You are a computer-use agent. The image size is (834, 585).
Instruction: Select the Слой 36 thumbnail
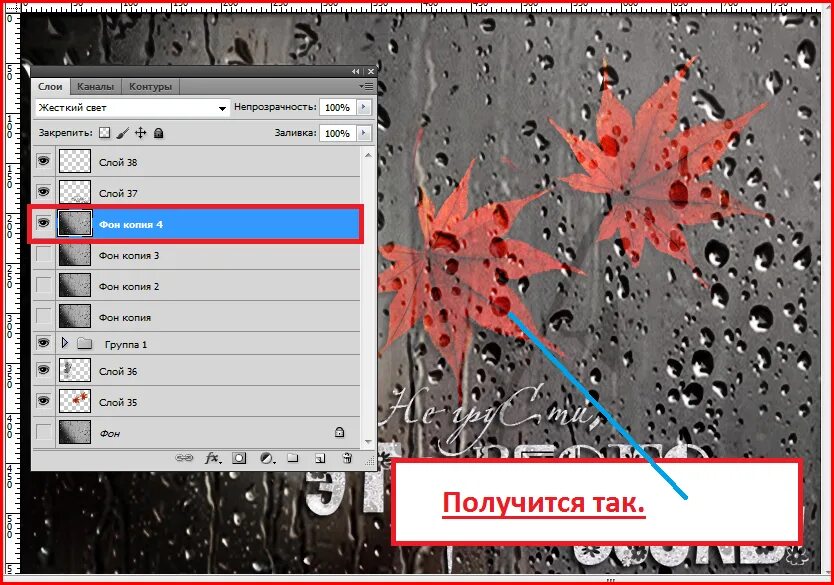pyautogui.click(x=74, y=370)
